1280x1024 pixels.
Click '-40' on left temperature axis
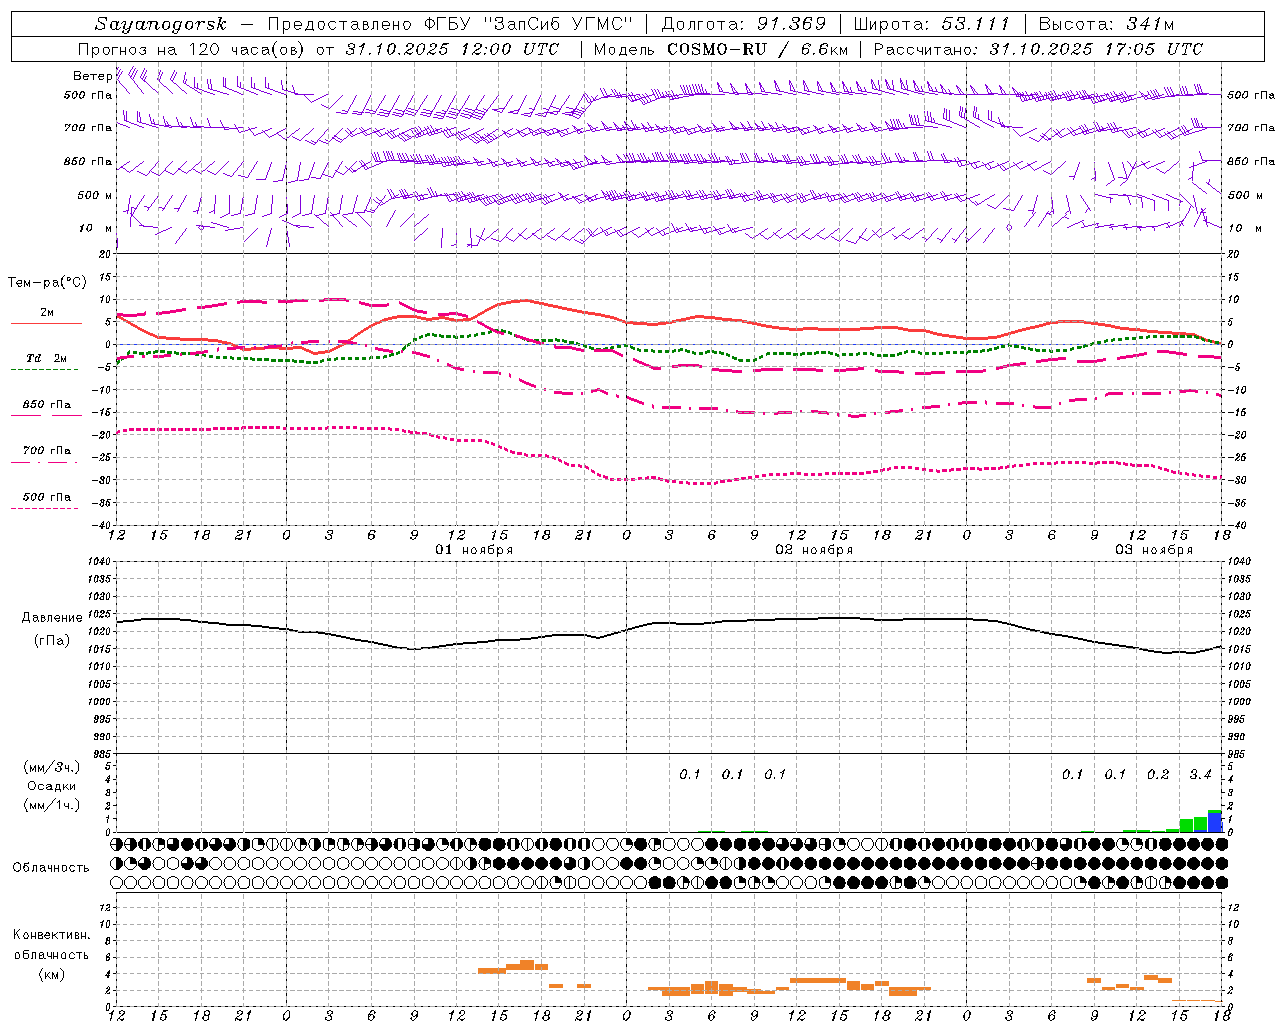103,525
